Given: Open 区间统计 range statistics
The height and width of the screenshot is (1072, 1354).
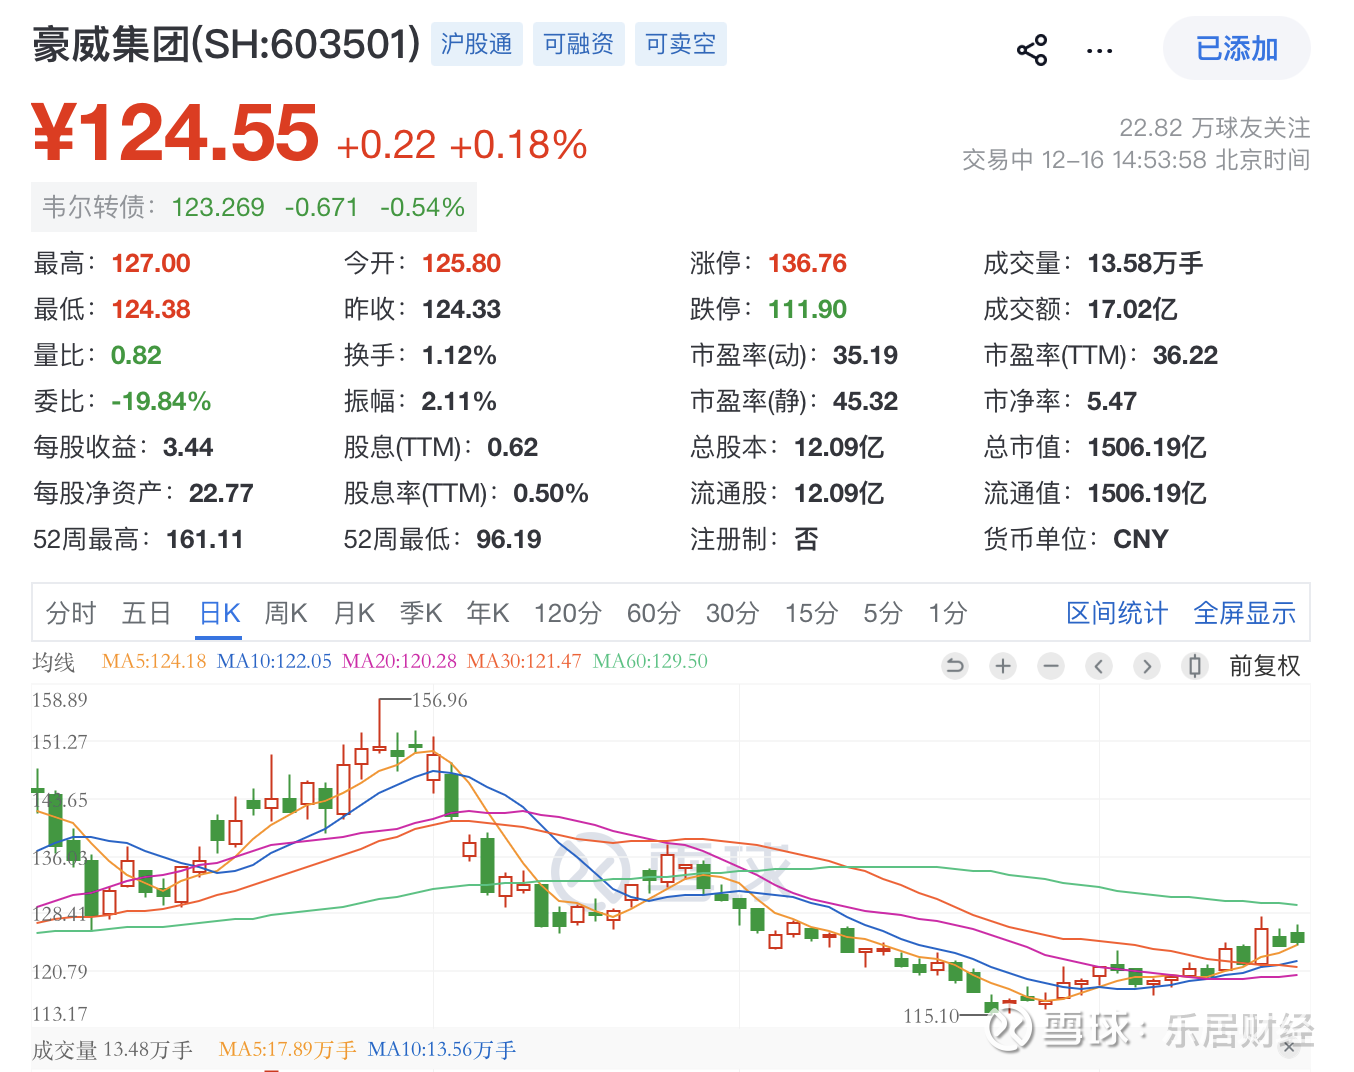Looking at the screenshot, I should [x=1117, y=613].
